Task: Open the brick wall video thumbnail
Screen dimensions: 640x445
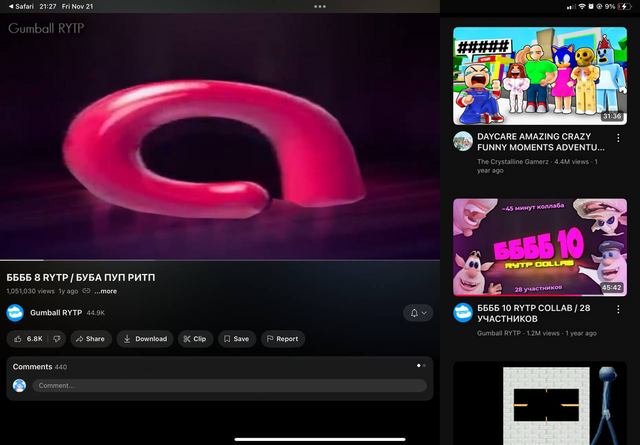Action: [540, 403]
